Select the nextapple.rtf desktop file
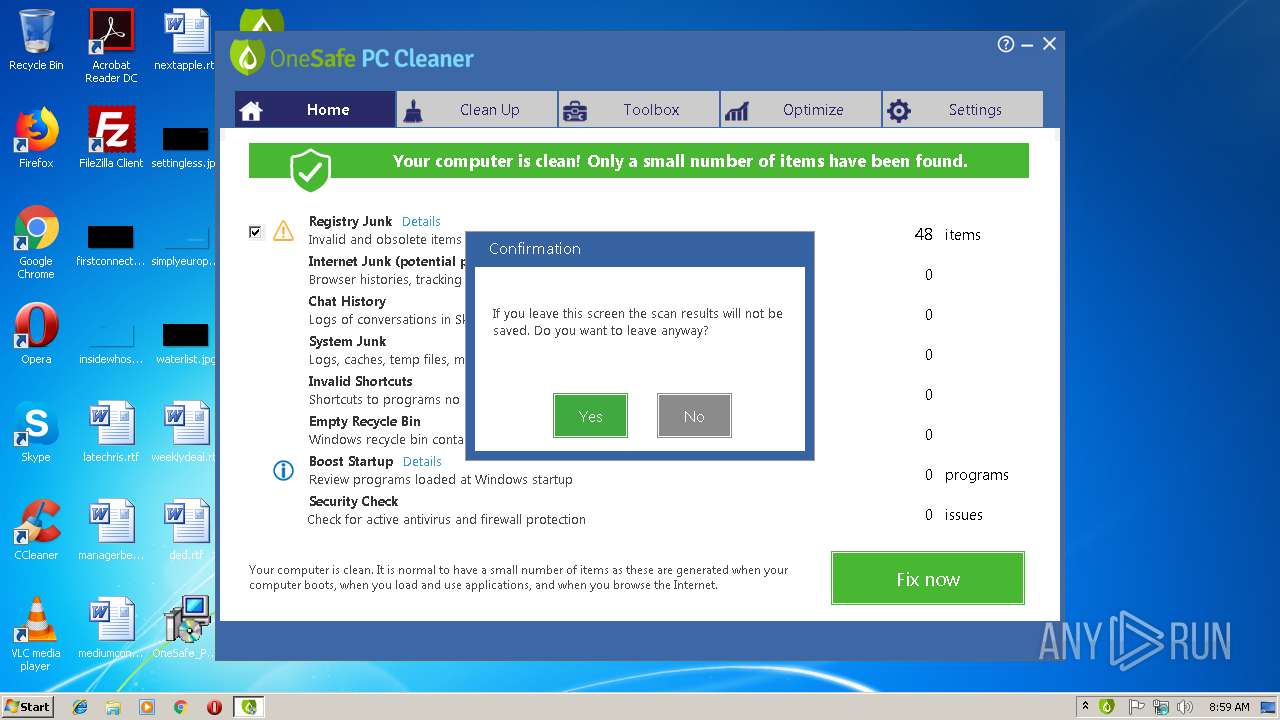1280x720 pixels. click(185, 40)
